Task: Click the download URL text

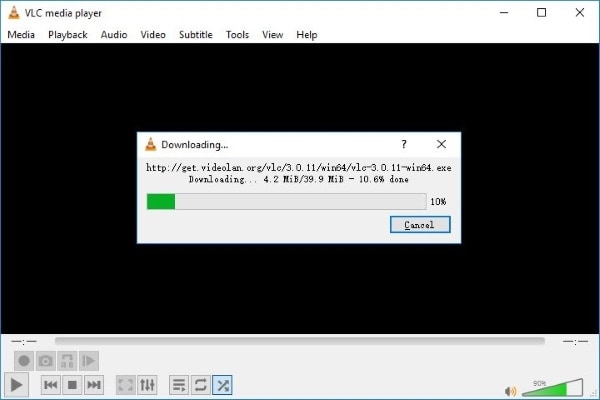Action: (298, 168)
